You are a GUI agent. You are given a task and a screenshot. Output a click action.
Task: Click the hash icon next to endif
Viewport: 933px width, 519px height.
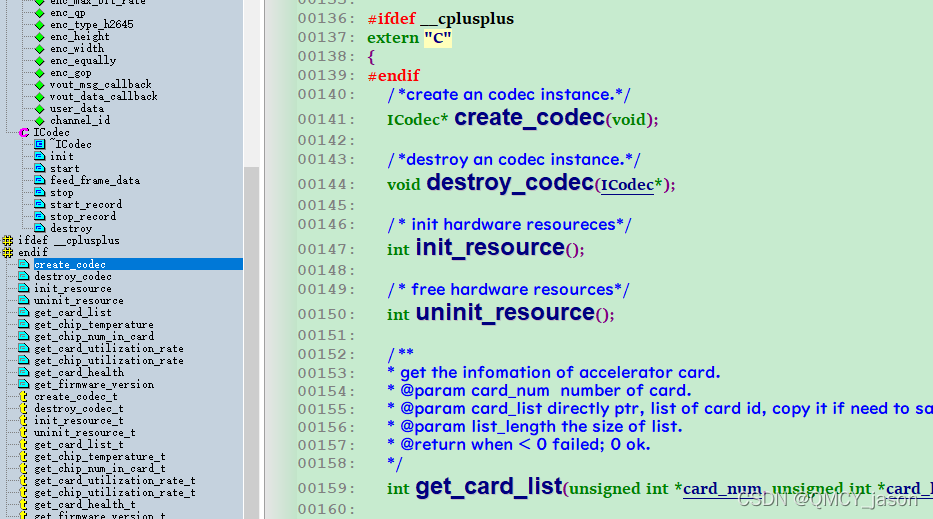(8, 252)
